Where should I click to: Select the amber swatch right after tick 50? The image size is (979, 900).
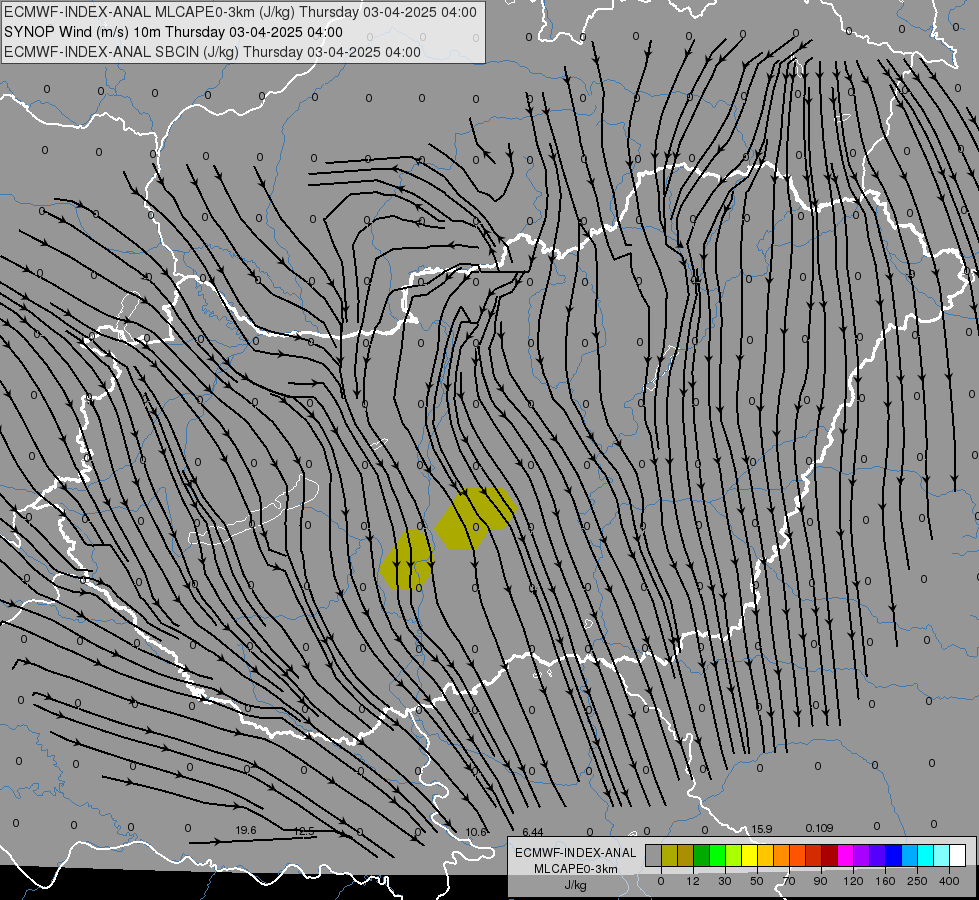765,855
